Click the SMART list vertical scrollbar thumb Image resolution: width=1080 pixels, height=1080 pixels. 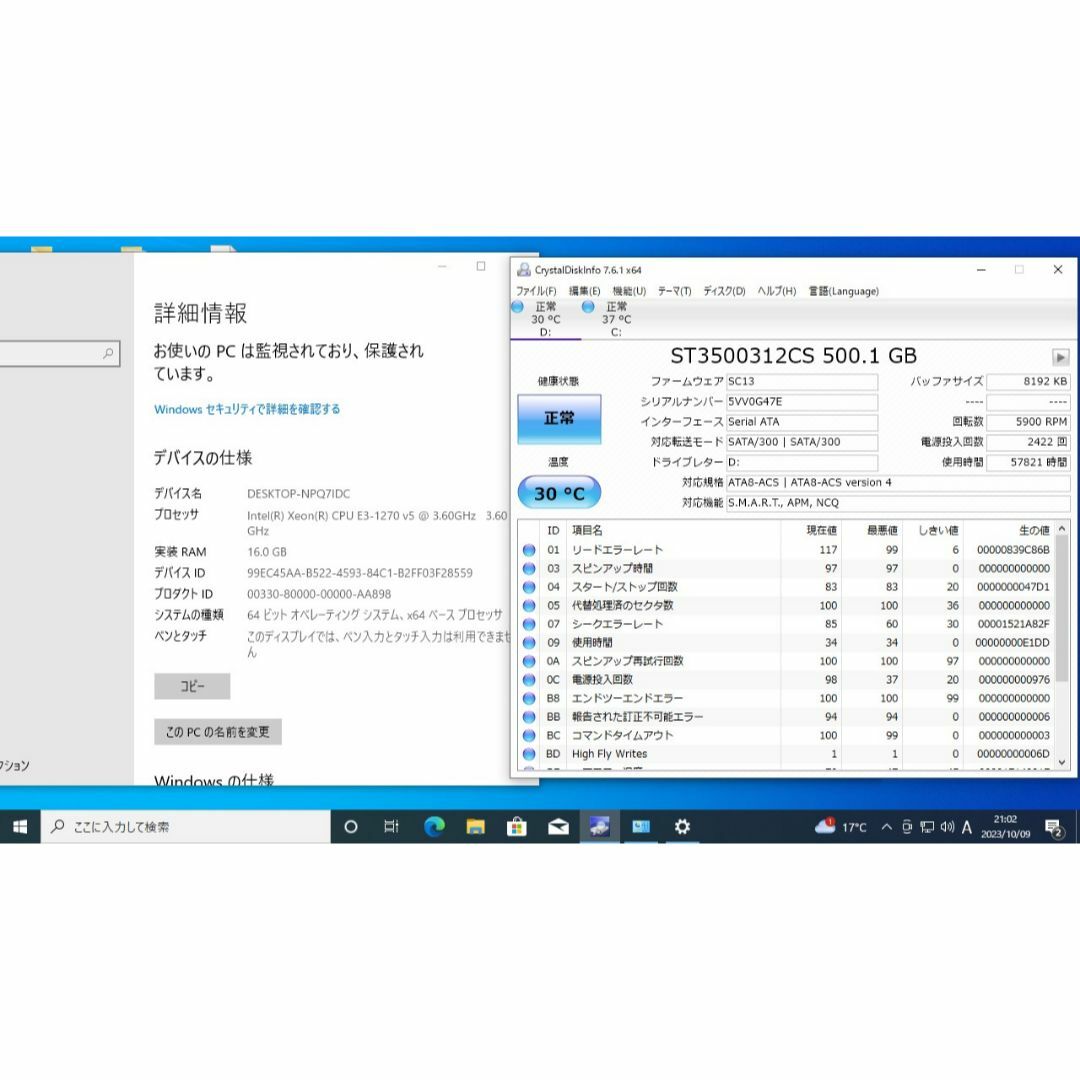coord(1062,608)
